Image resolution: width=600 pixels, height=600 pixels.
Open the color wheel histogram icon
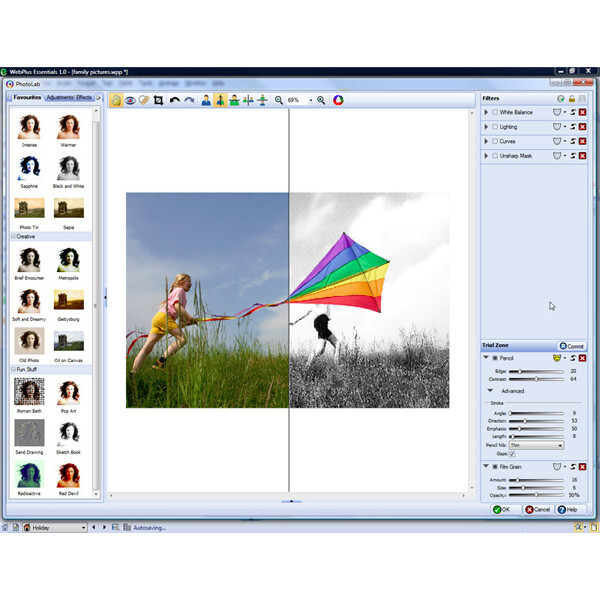(x=338, y=100)
